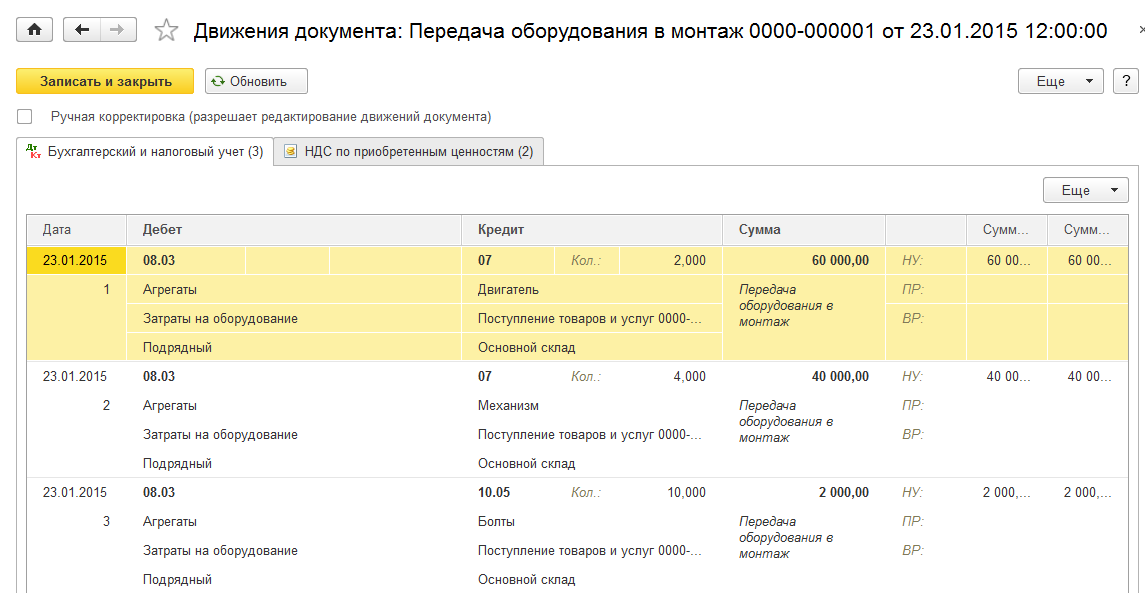Go back with the left arrow
The width and height of the screenshot is (1145, 593).
[x=82, y=30]
